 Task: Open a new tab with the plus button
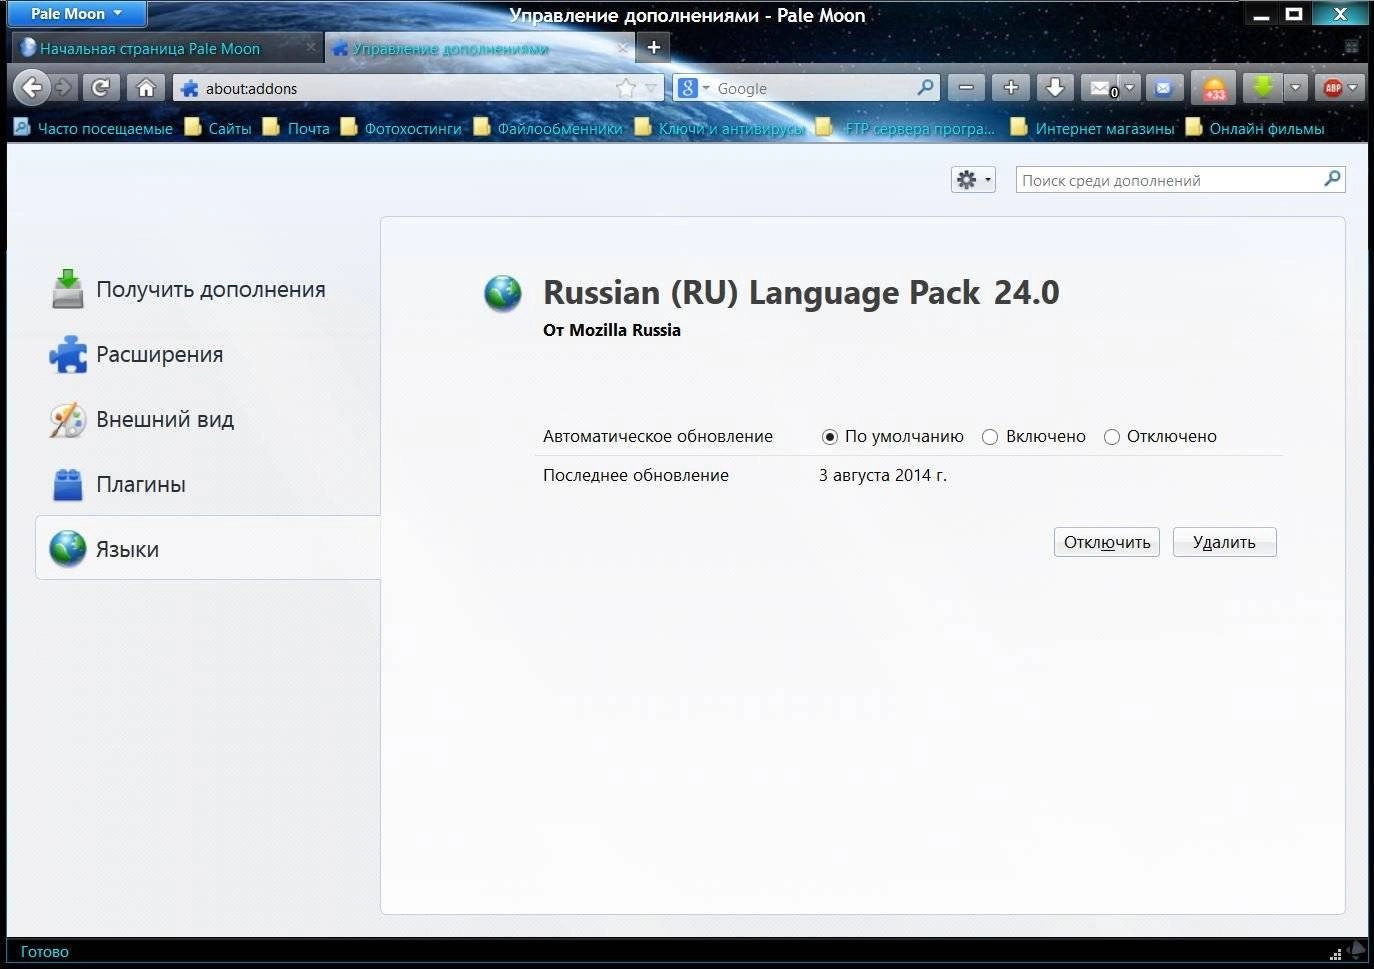653,47
